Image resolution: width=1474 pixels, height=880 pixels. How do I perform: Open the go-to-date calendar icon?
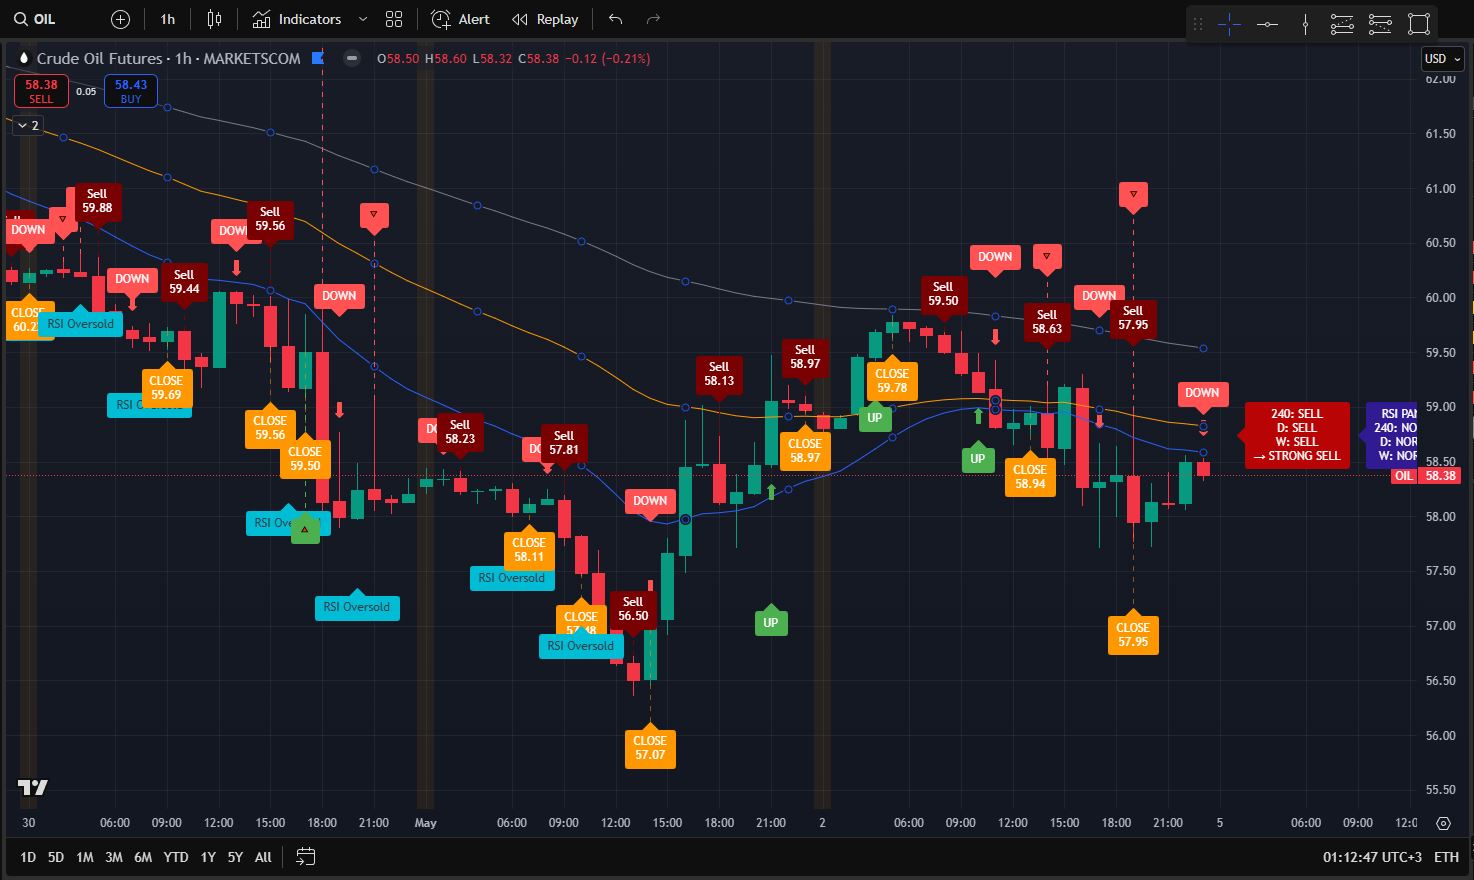tap(306, 857)
